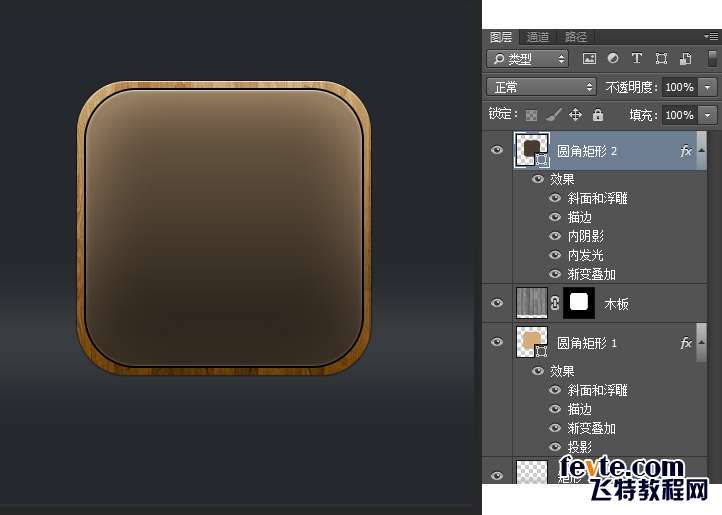Click the 木板 layer mask link icon
This screenshot has width=722, height=515.
coord(555,303)
